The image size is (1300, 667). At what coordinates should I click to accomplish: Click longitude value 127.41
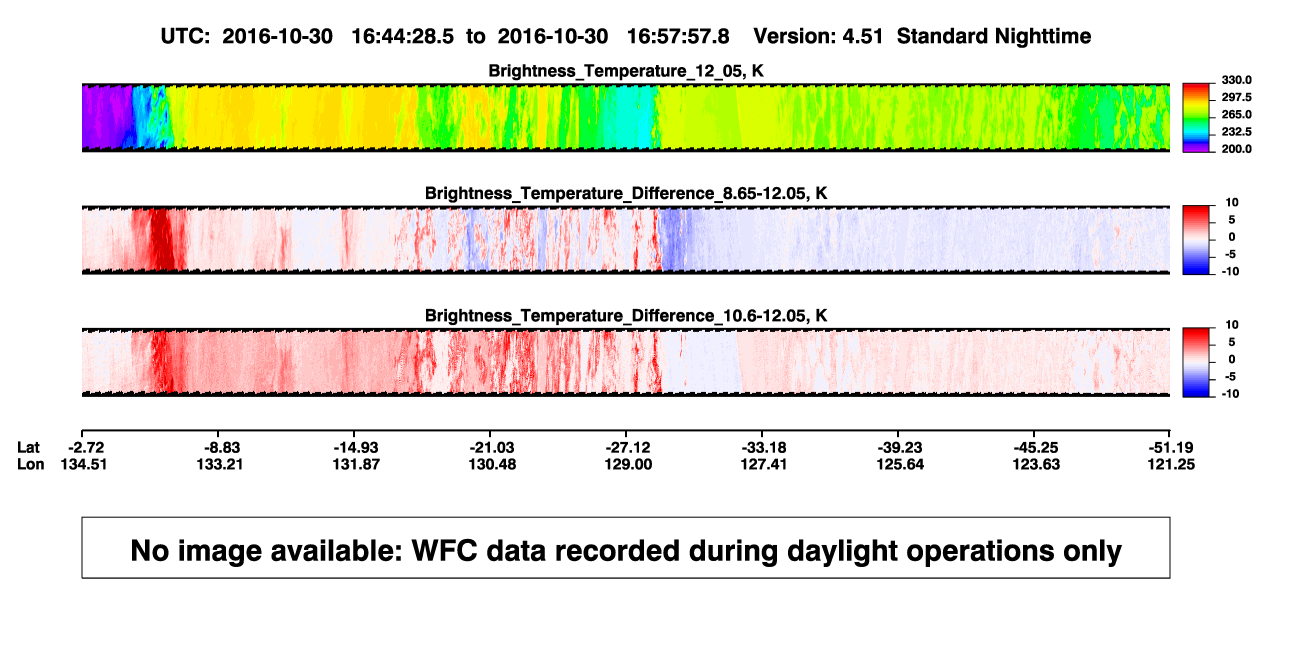pos(762,464)
